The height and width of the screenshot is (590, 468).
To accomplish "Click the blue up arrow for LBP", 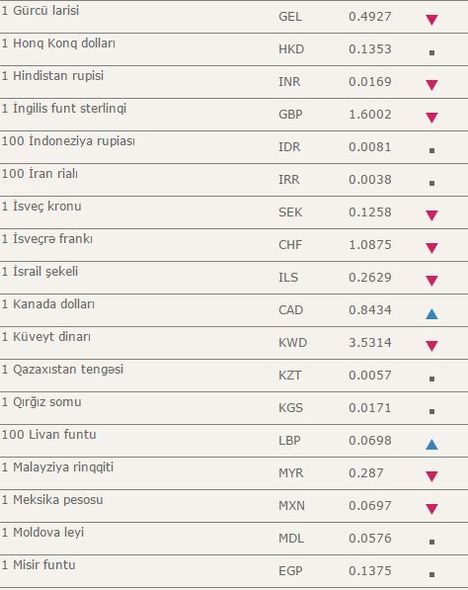I will coord(432,444).
